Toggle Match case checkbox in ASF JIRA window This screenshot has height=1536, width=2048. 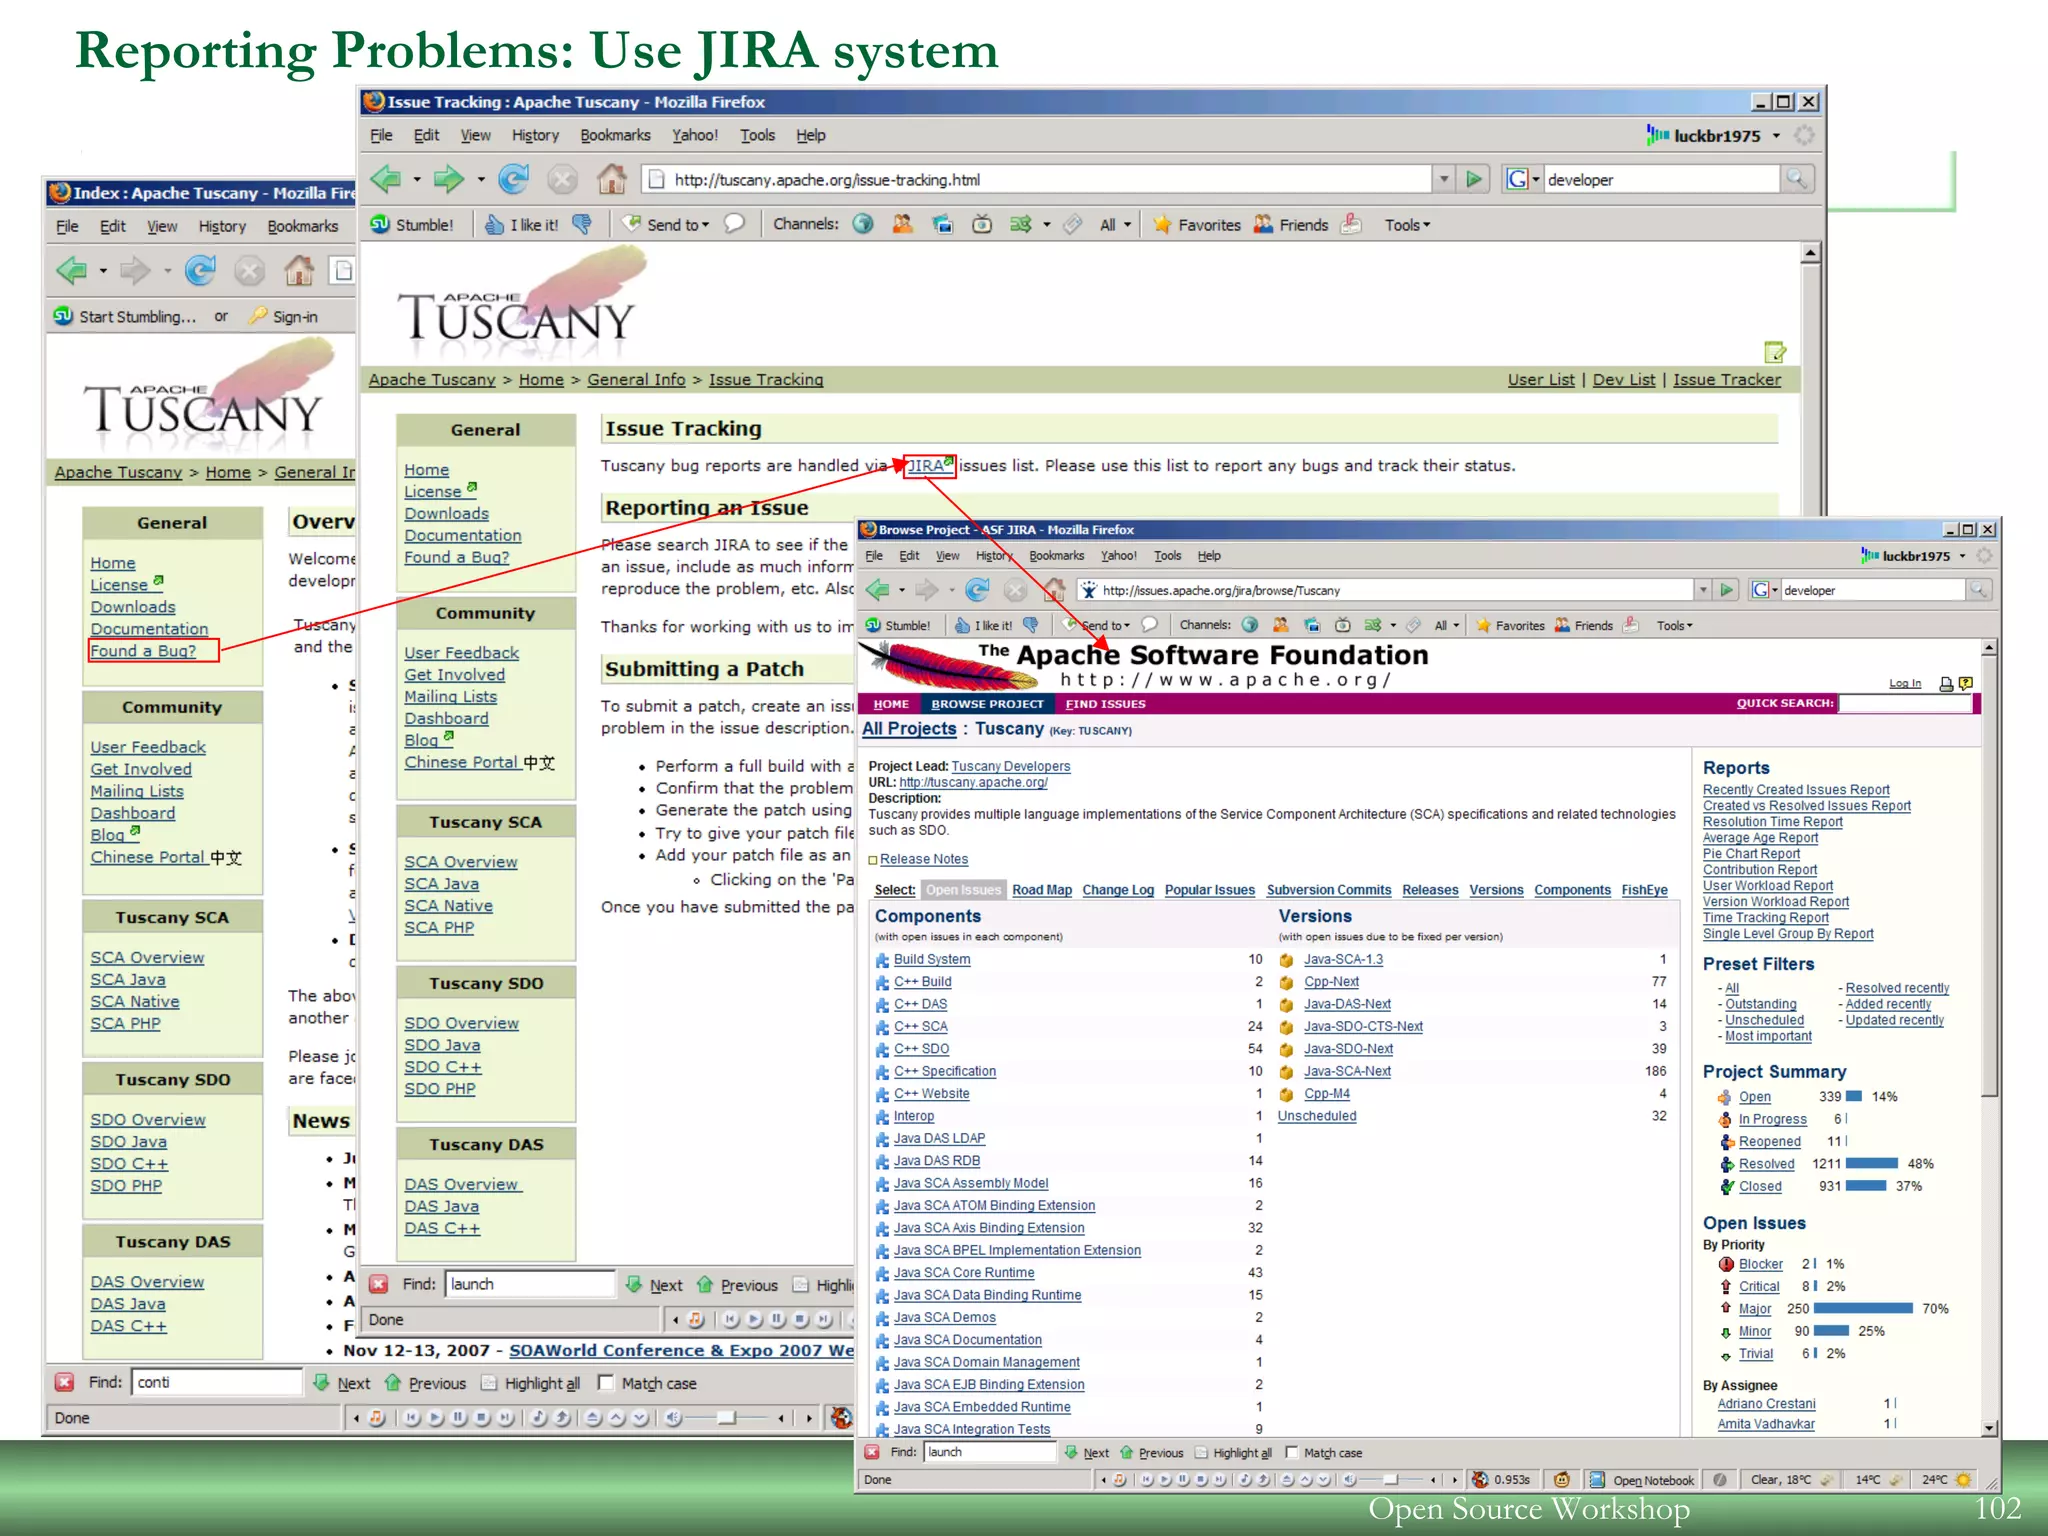point(1291,1452)
